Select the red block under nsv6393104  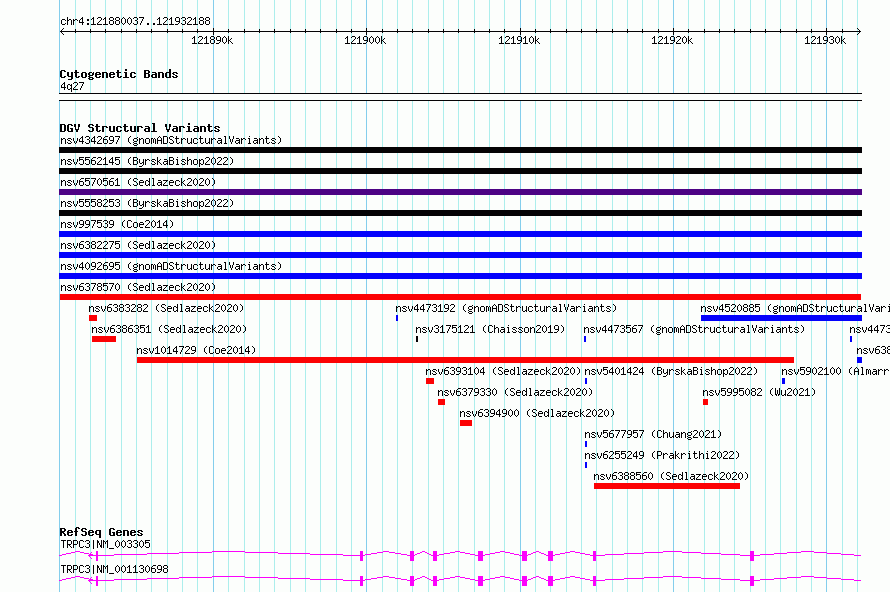pos(430,381)
